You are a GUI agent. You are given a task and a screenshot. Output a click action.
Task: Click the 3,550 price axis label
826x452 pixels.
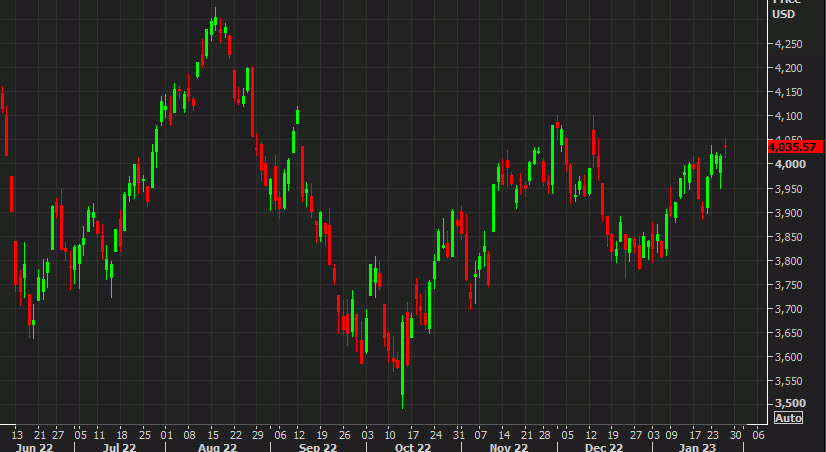789,381
